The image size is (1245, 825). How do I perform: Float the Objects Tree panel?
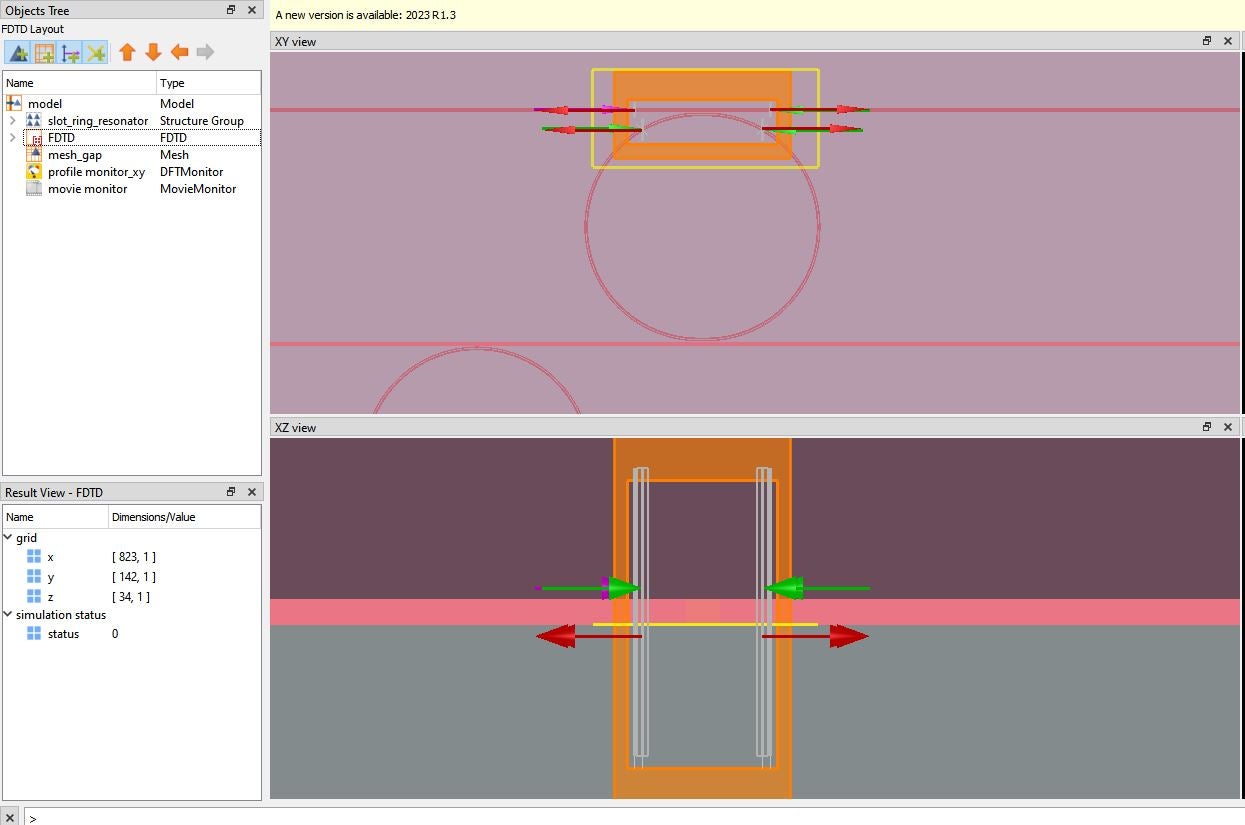point(230,10)
